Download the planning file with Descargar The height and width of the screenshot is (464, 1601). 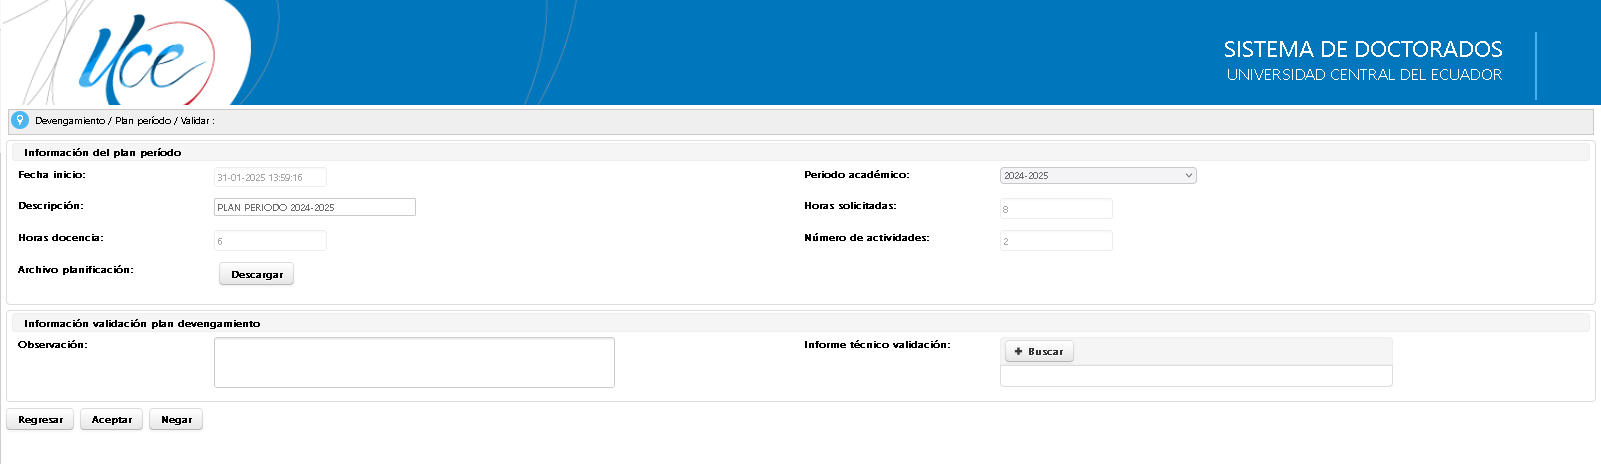(257, 274)
